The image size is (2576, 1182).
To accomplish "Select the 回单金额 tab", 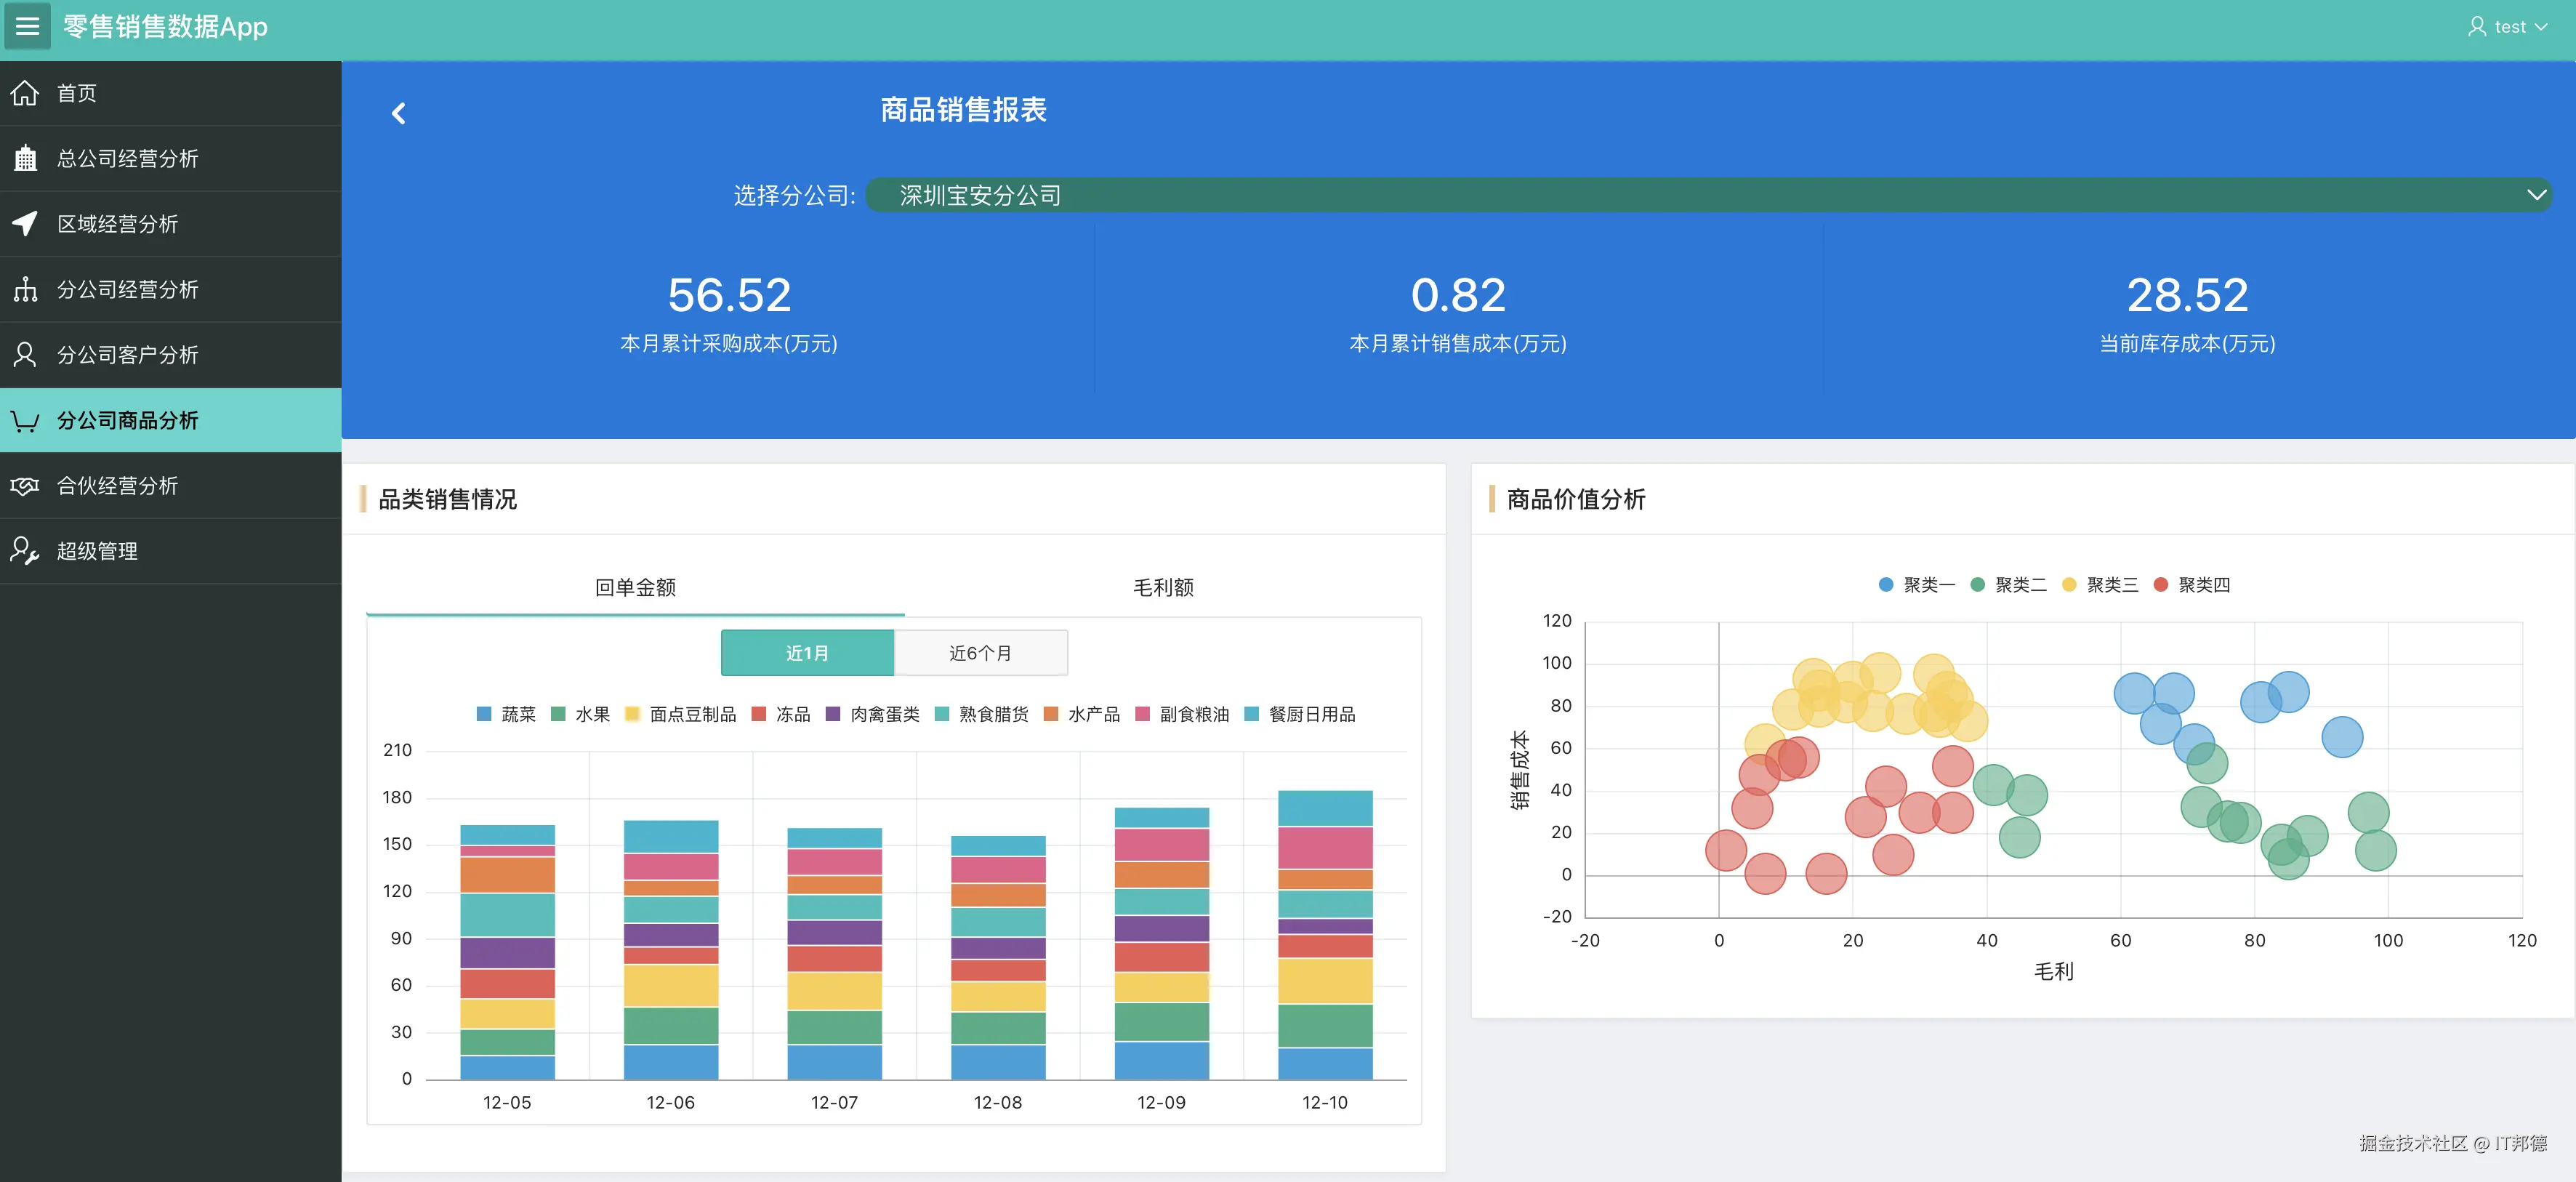I will point(635,587).
